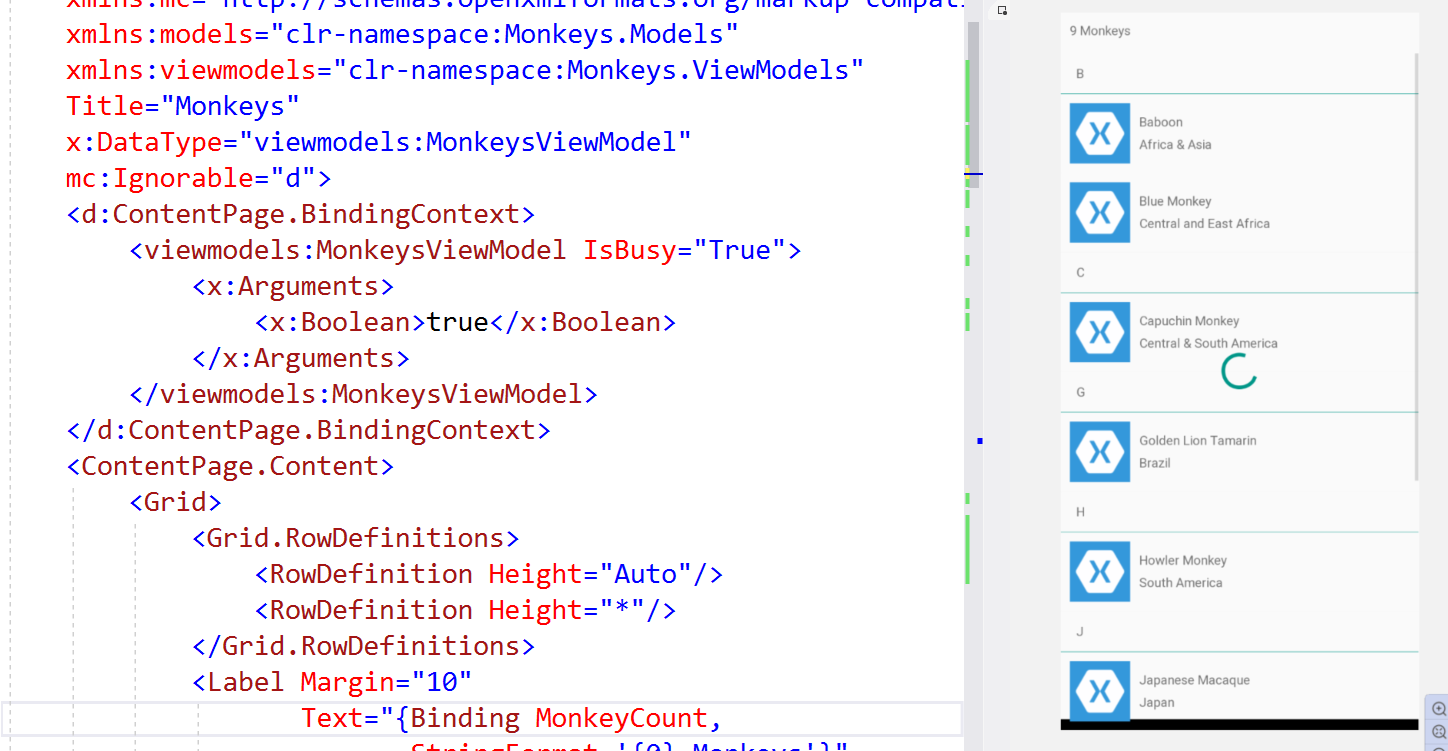Click the closing </Grid.RowDefinitions> tag
The image size is (1448, 751).
[363, 646]
